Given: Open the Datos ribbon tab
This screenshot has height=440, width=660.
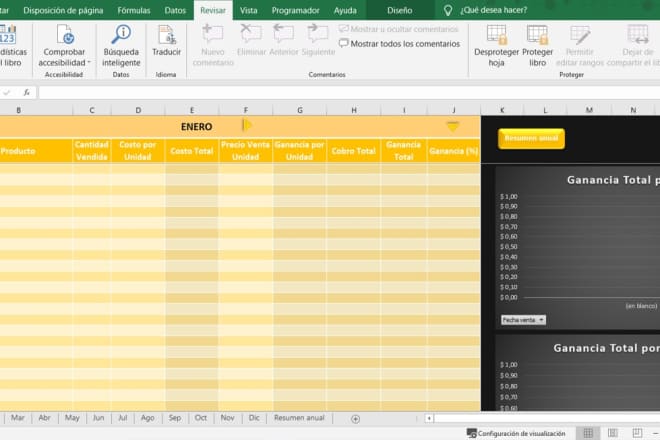Looking at the screenshot, I should 175,11.
